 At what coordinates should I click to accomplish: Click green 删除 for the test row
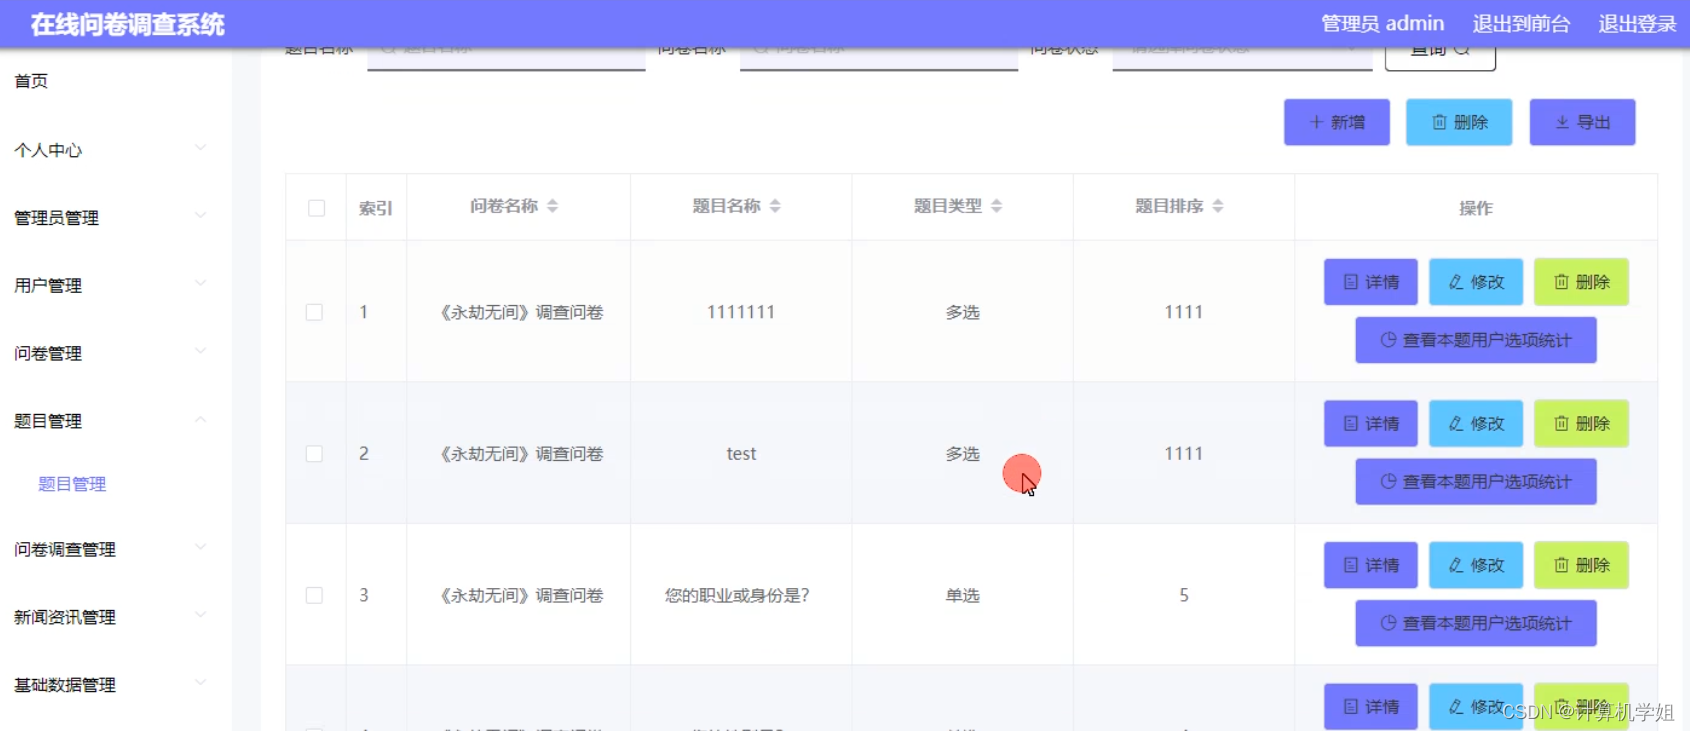click(x=1581, y=424)
